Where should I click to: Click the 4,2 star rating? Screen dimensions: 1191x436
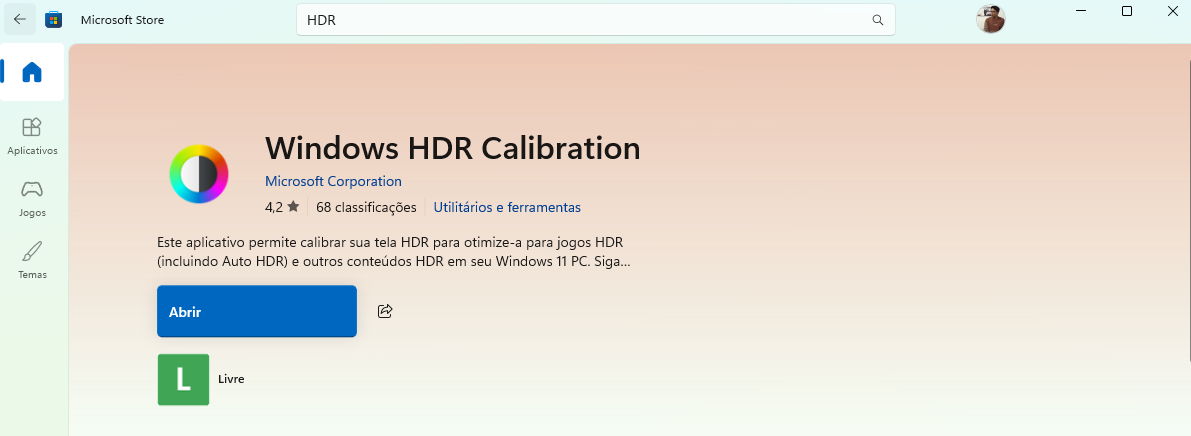(282, 207)
